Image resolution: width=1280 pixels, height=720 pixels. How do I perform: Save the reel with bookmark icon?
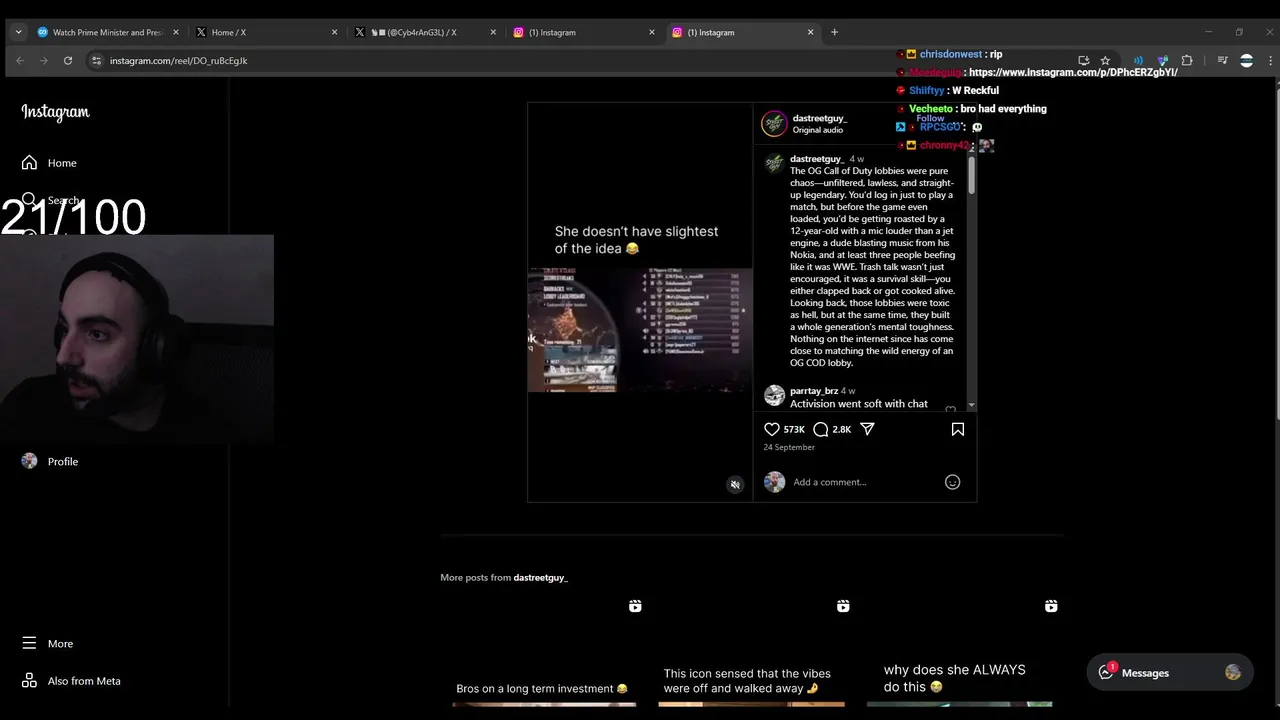click(957, 429)
